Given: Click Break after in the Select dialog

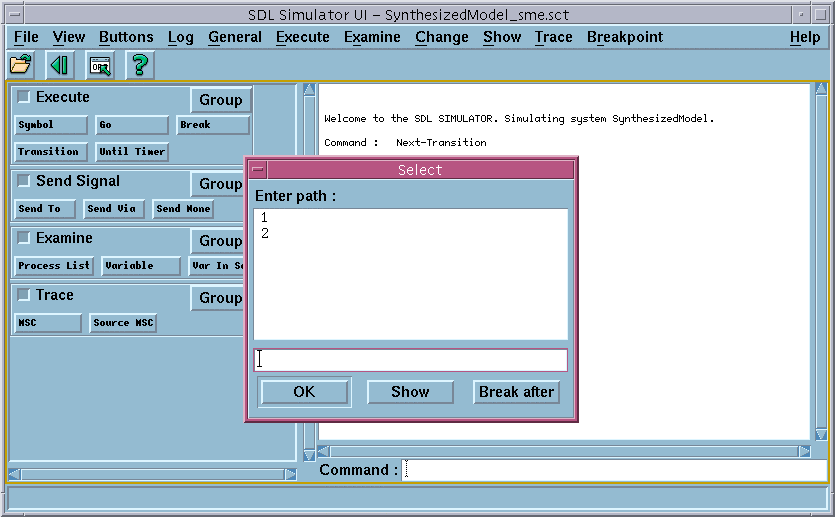Looking at the screenshot, I should (x=517, y=392).
